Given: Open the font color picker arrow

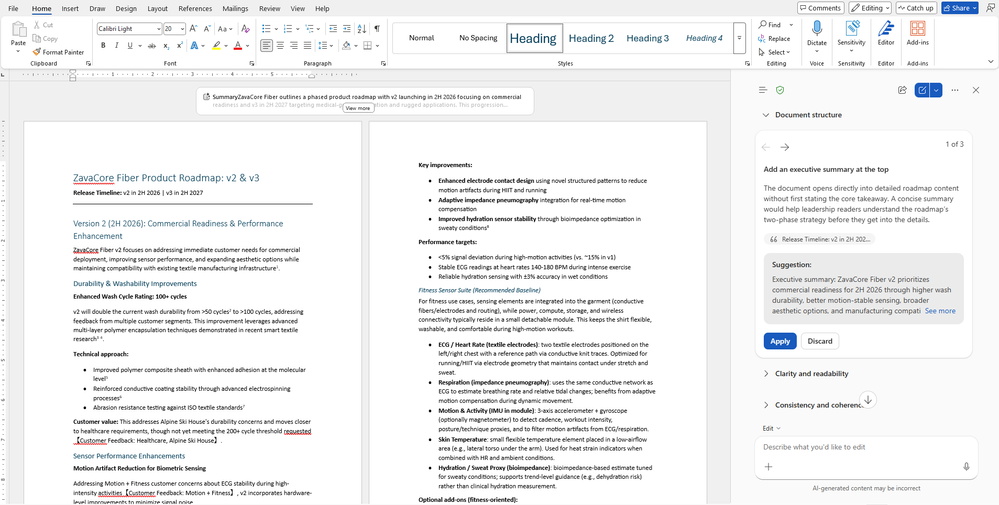Looking at the screenshot, I should point(248,46).
